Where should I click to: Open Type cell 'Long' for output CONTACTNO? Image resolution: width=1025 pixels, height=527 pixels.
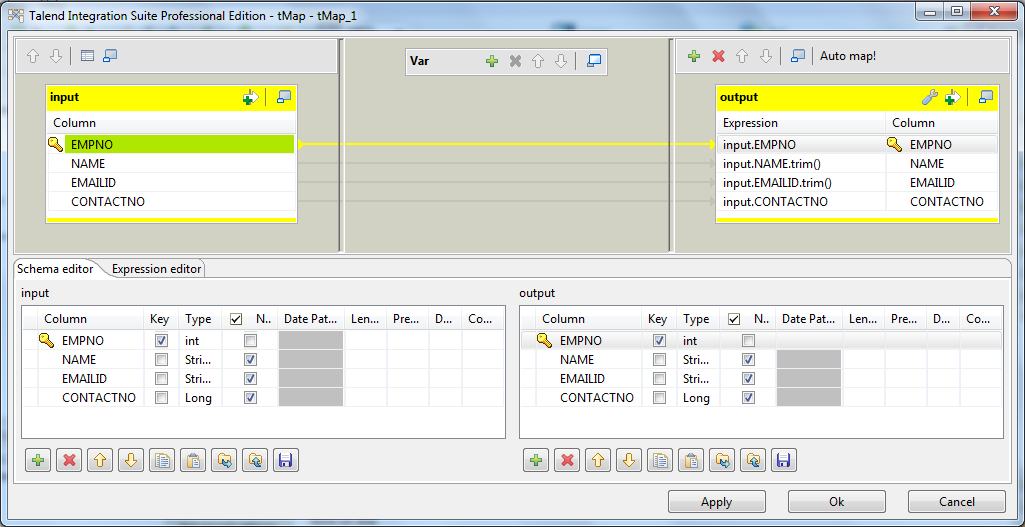click(x=699, y=398)
